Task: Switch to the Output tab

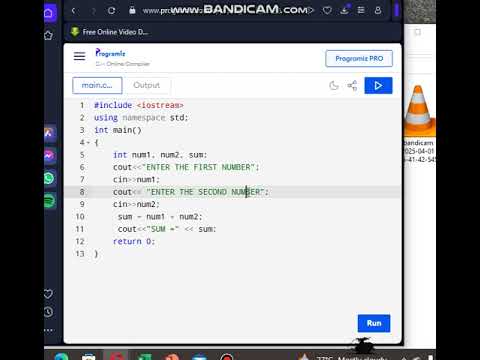Action: point(147,85)
